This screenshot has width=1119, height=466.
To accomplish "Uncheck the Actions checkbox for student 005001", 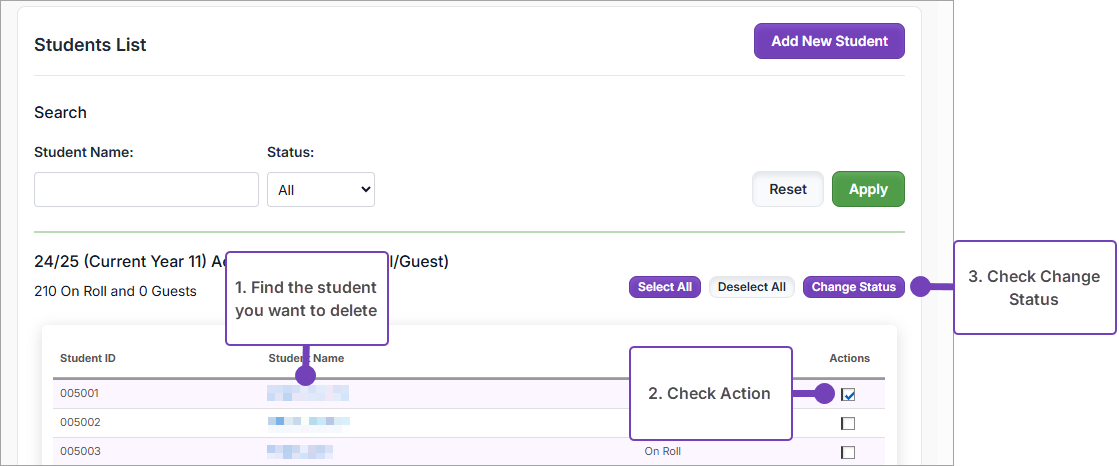I will 848,394.
